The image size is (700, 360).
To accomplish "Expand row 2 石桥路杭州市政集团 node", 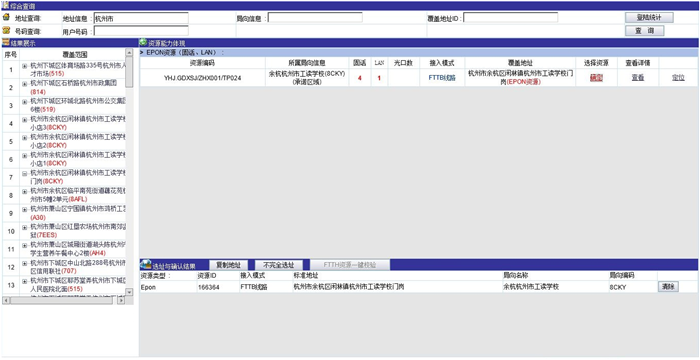I will coord(25,84).
